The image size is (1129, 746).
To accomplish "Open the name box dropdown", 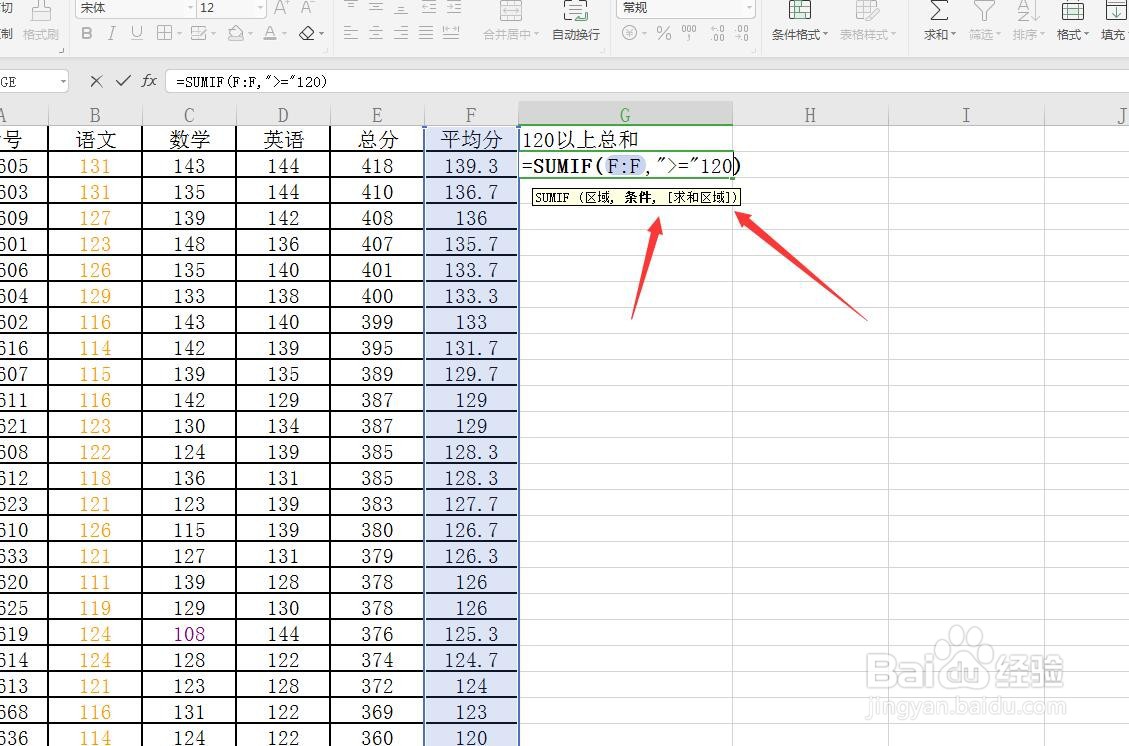I will pos(63,81).
